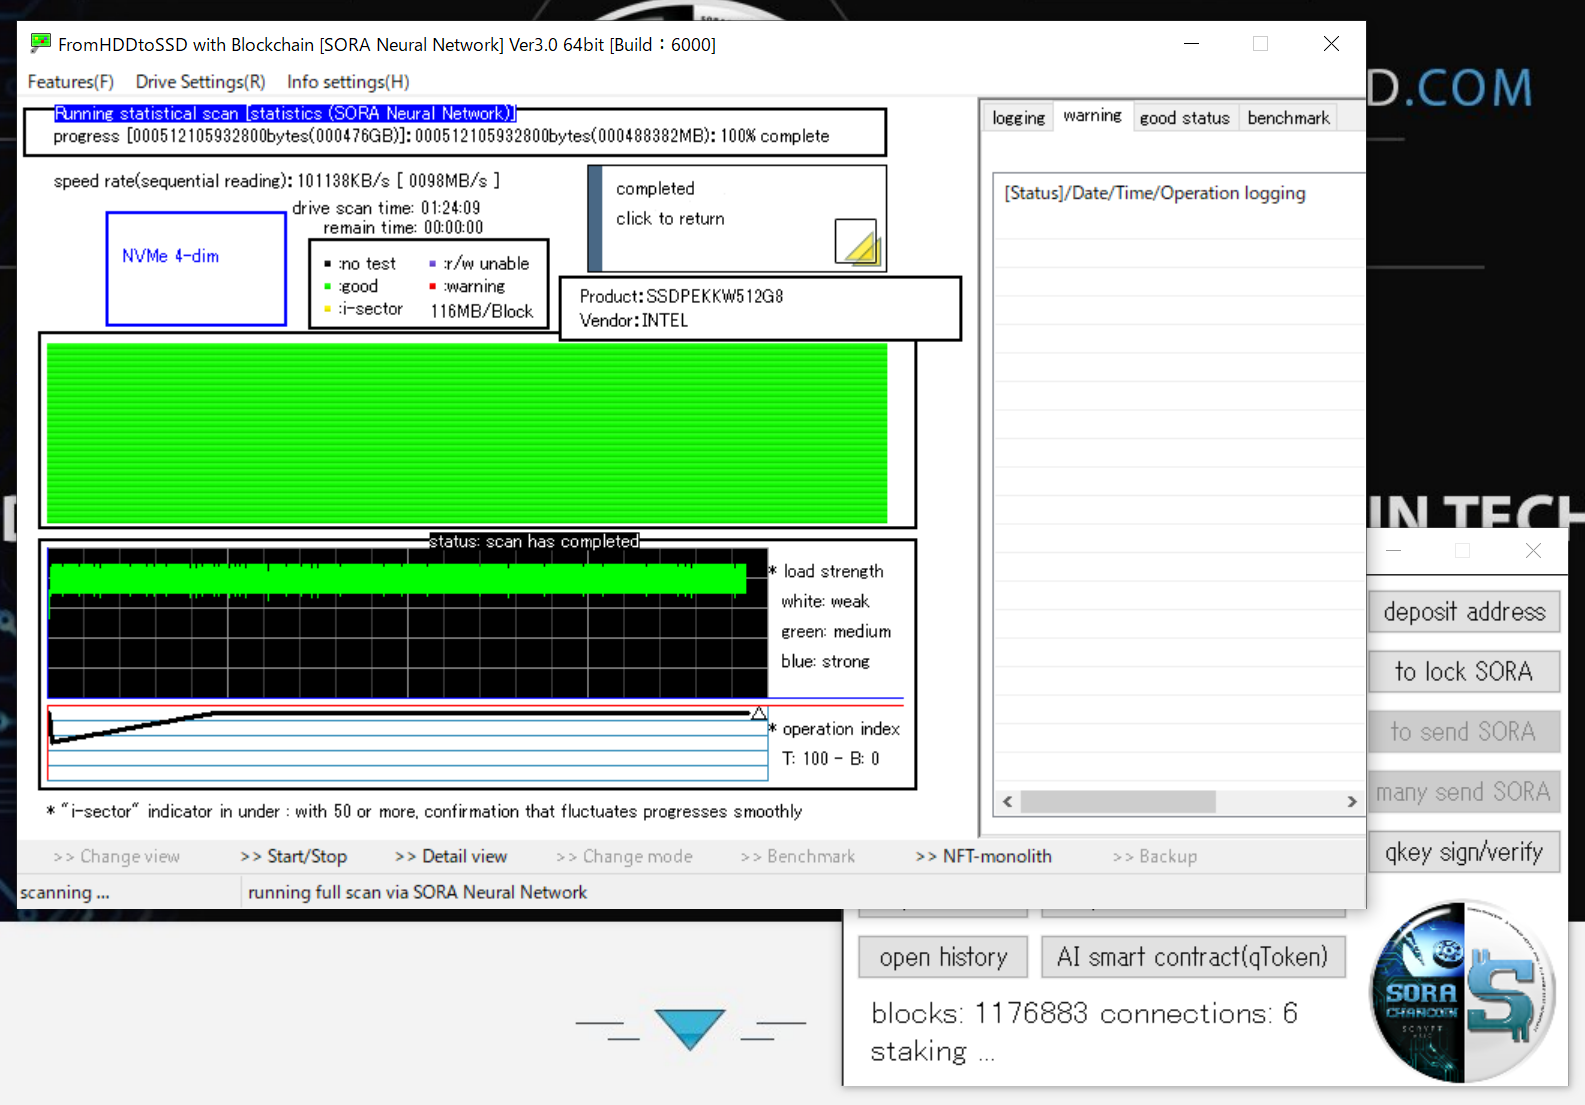Click the NVMe 4-dim box
The height and width of the screenshot is (1105, 1585).
coord(196,269)
